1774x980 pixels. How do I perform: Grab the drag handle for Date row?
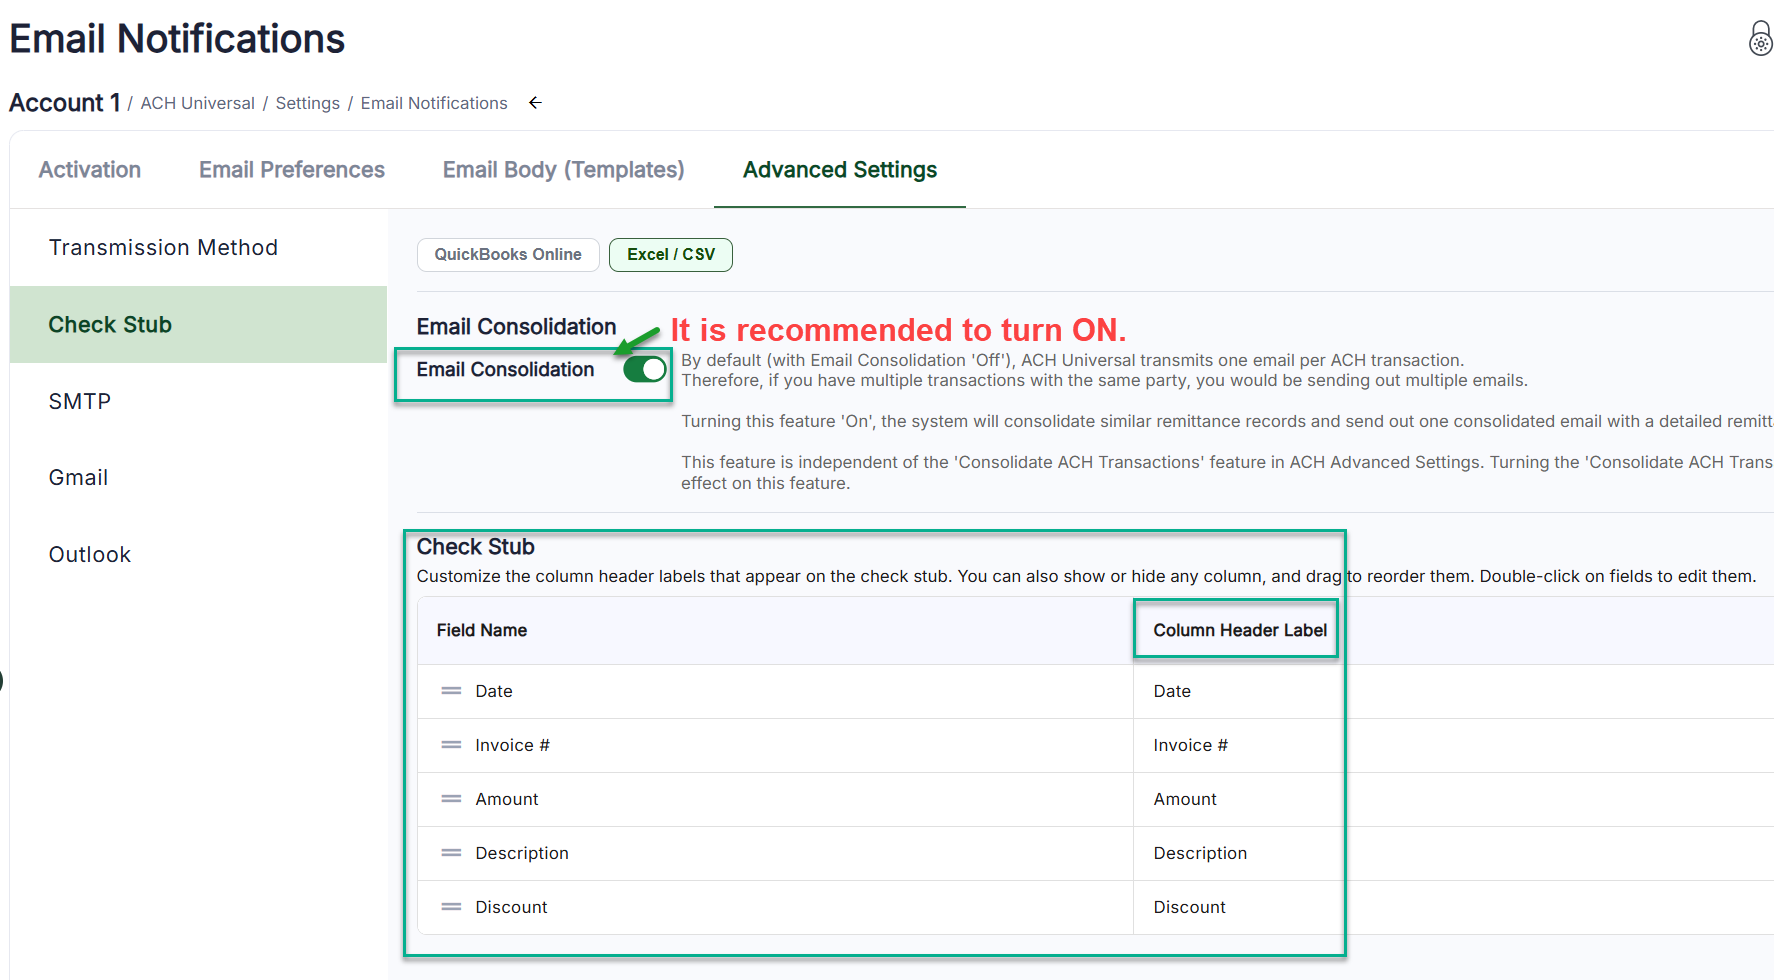452,691
